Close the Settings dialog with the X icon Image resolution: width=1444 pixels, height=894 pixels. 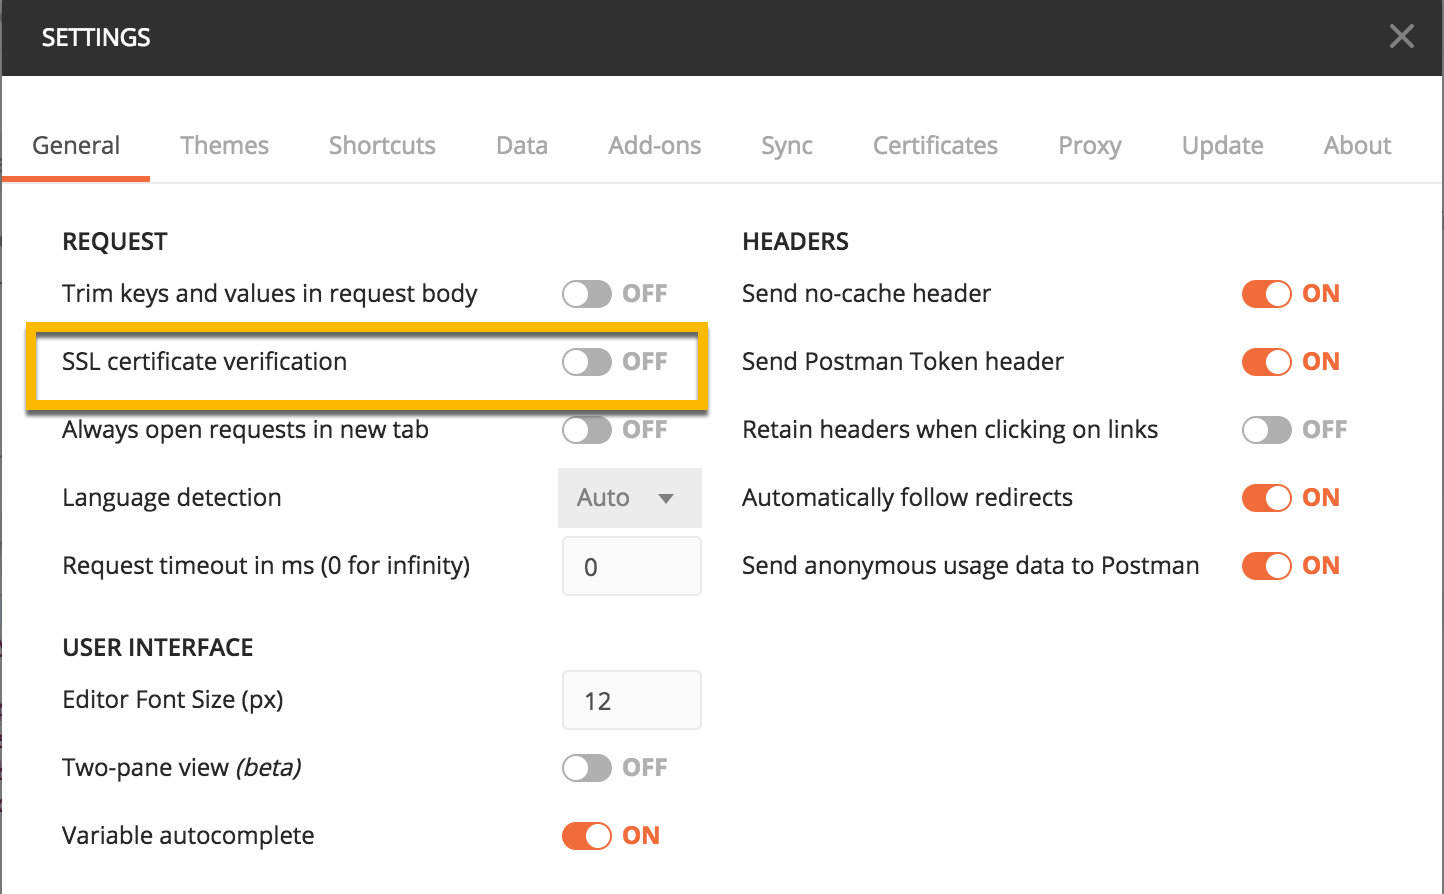(x=1401, y=37)
